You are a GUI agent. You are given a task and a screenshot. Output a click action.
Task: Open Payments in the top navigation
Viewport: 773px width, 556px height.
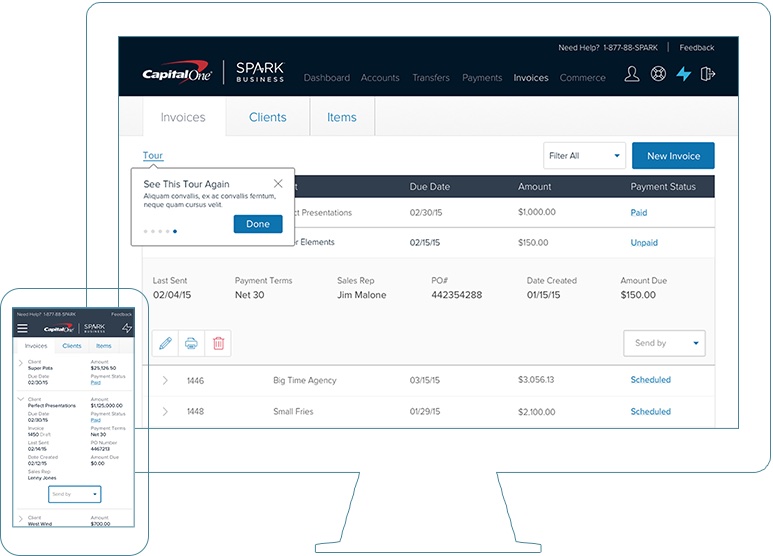[482, 78]
